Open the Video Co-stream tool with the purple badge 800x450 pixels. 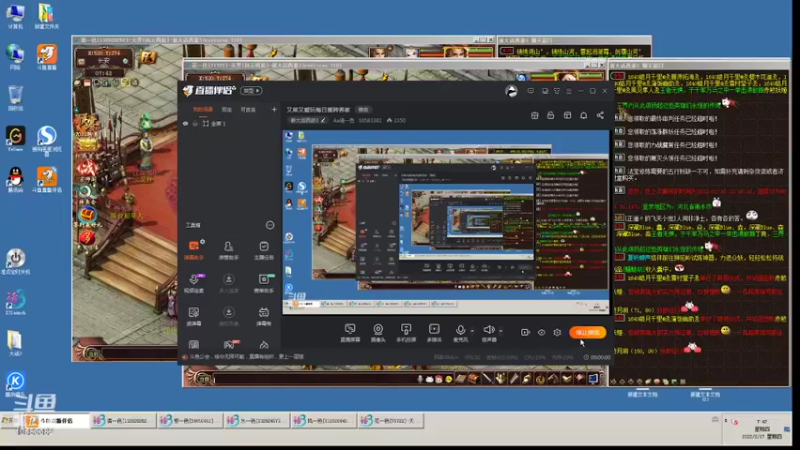[194, 282]
